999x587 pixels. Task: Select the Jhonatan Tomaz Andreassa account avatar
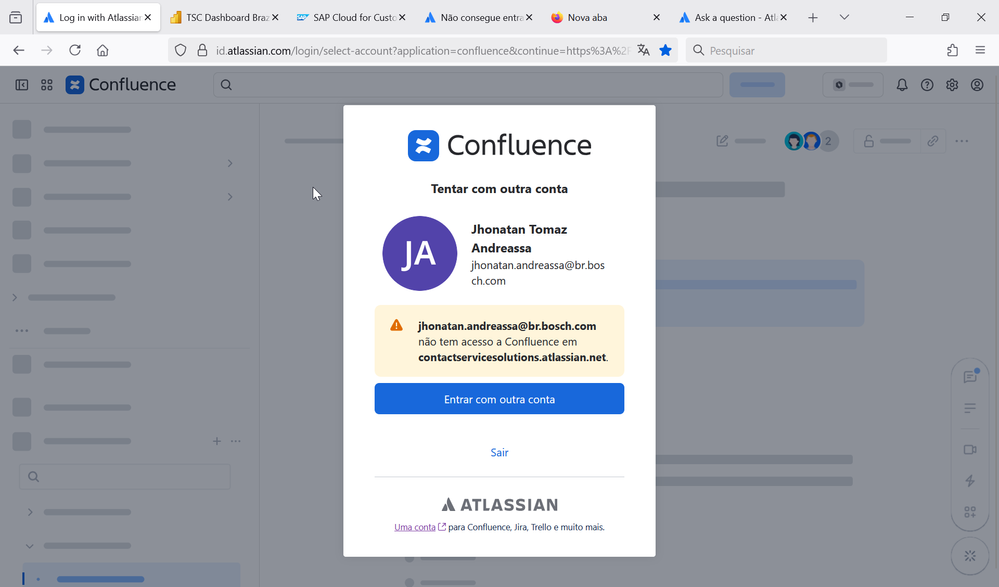[419, 254]
